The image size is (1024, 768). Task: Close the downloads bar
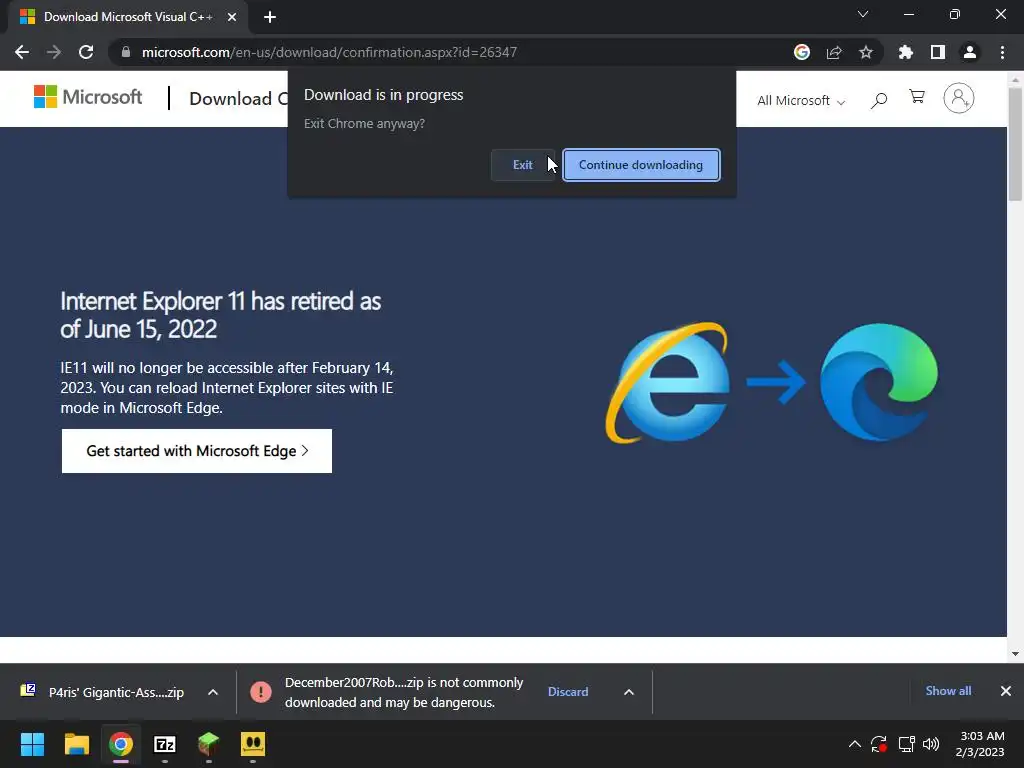[x=1006, y=691]
